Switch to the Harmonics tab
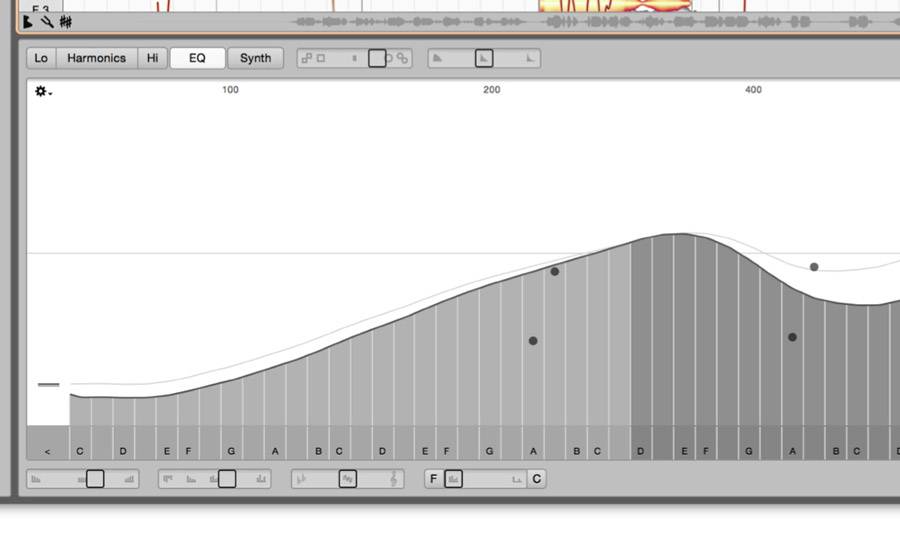The height and width of the screenshot is (536, 900). 96,58
